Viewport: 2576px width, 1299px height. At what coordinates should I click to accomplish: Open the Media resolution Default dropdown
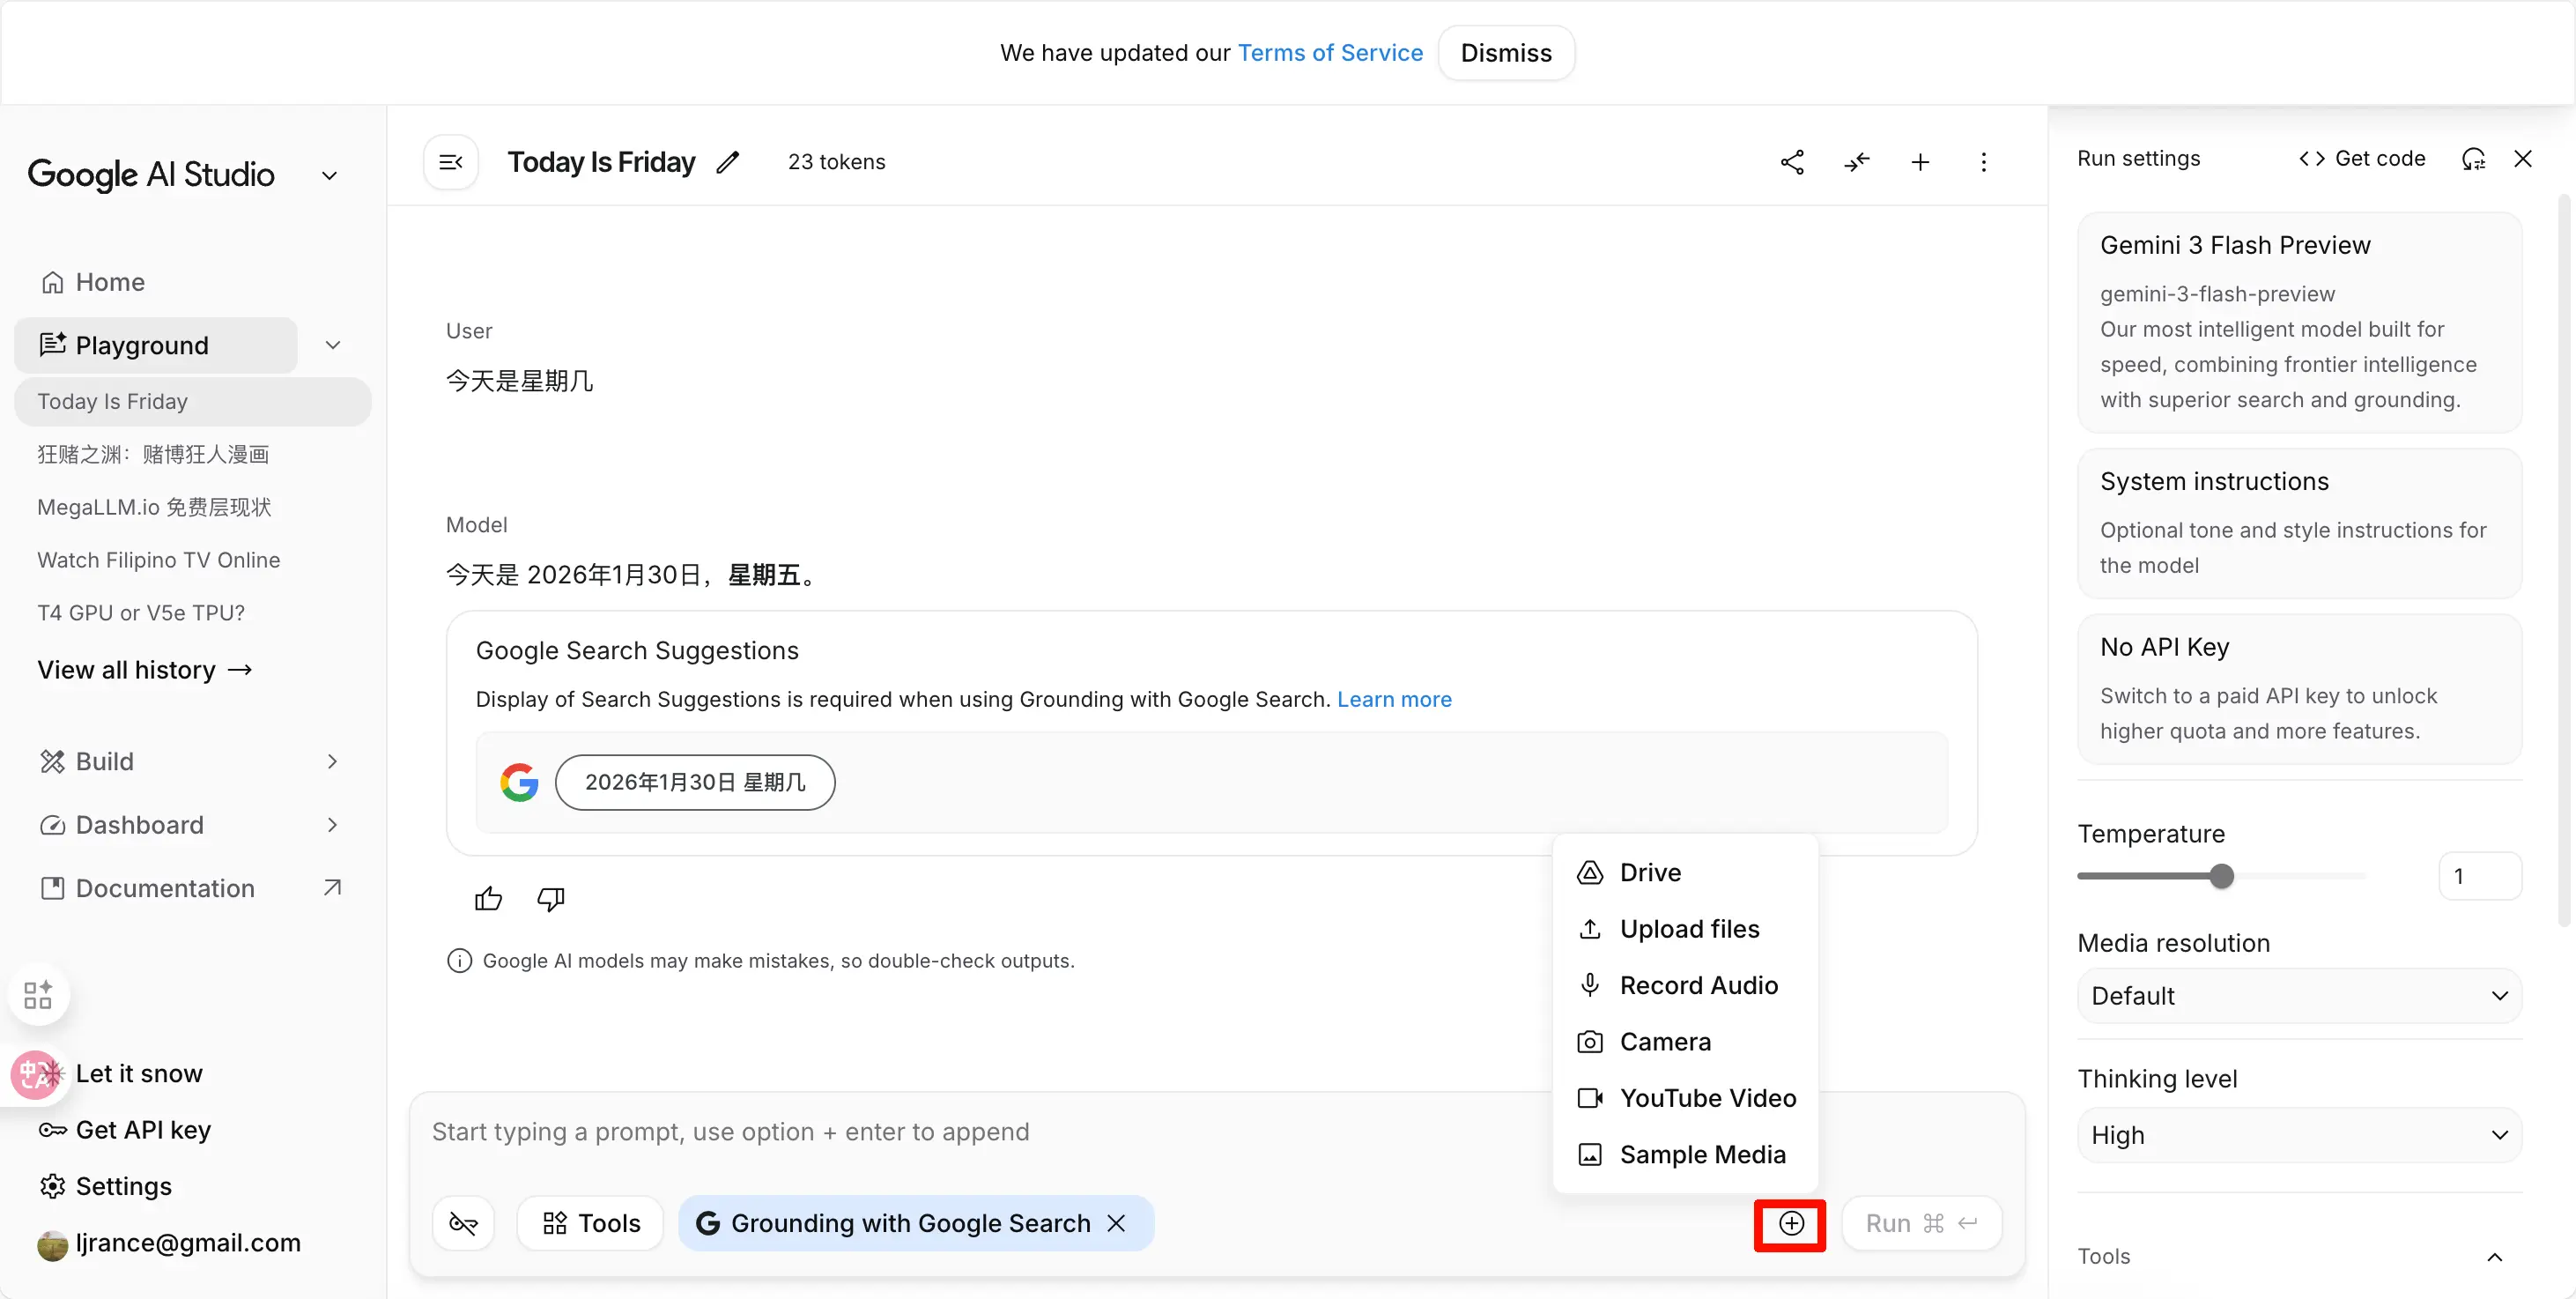(x=2299, y=996)
